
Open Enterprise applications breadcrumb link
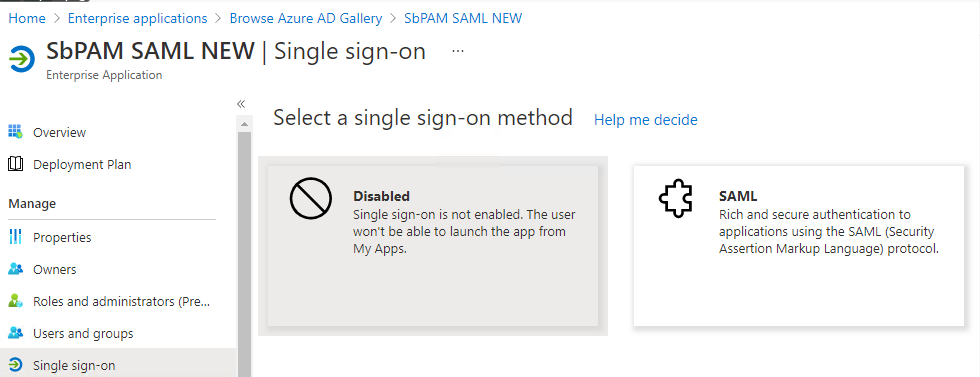coord(138,18)
